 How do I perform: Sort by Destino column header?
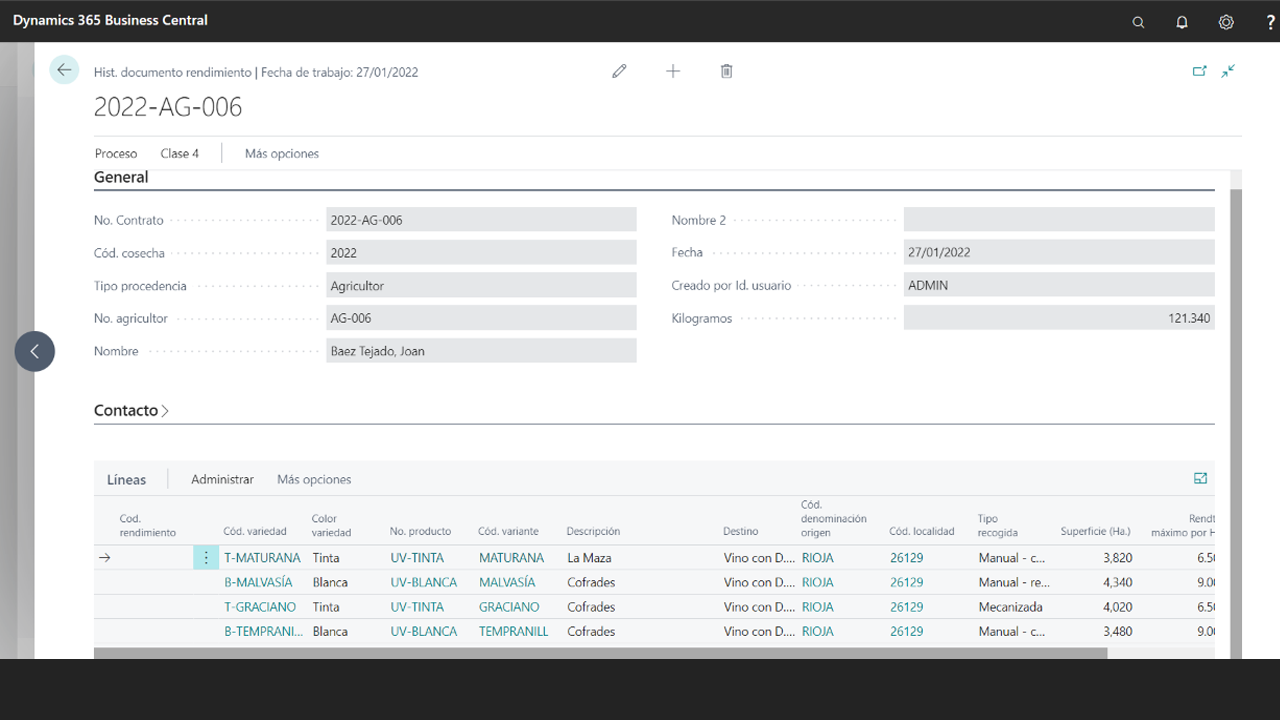[x=741, y=531]
